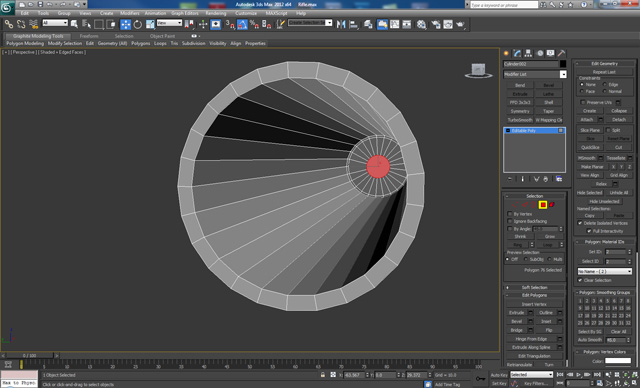640x388 pixels.
Task: Open the Motion command panel tab
Action: (x=540, y=53)
